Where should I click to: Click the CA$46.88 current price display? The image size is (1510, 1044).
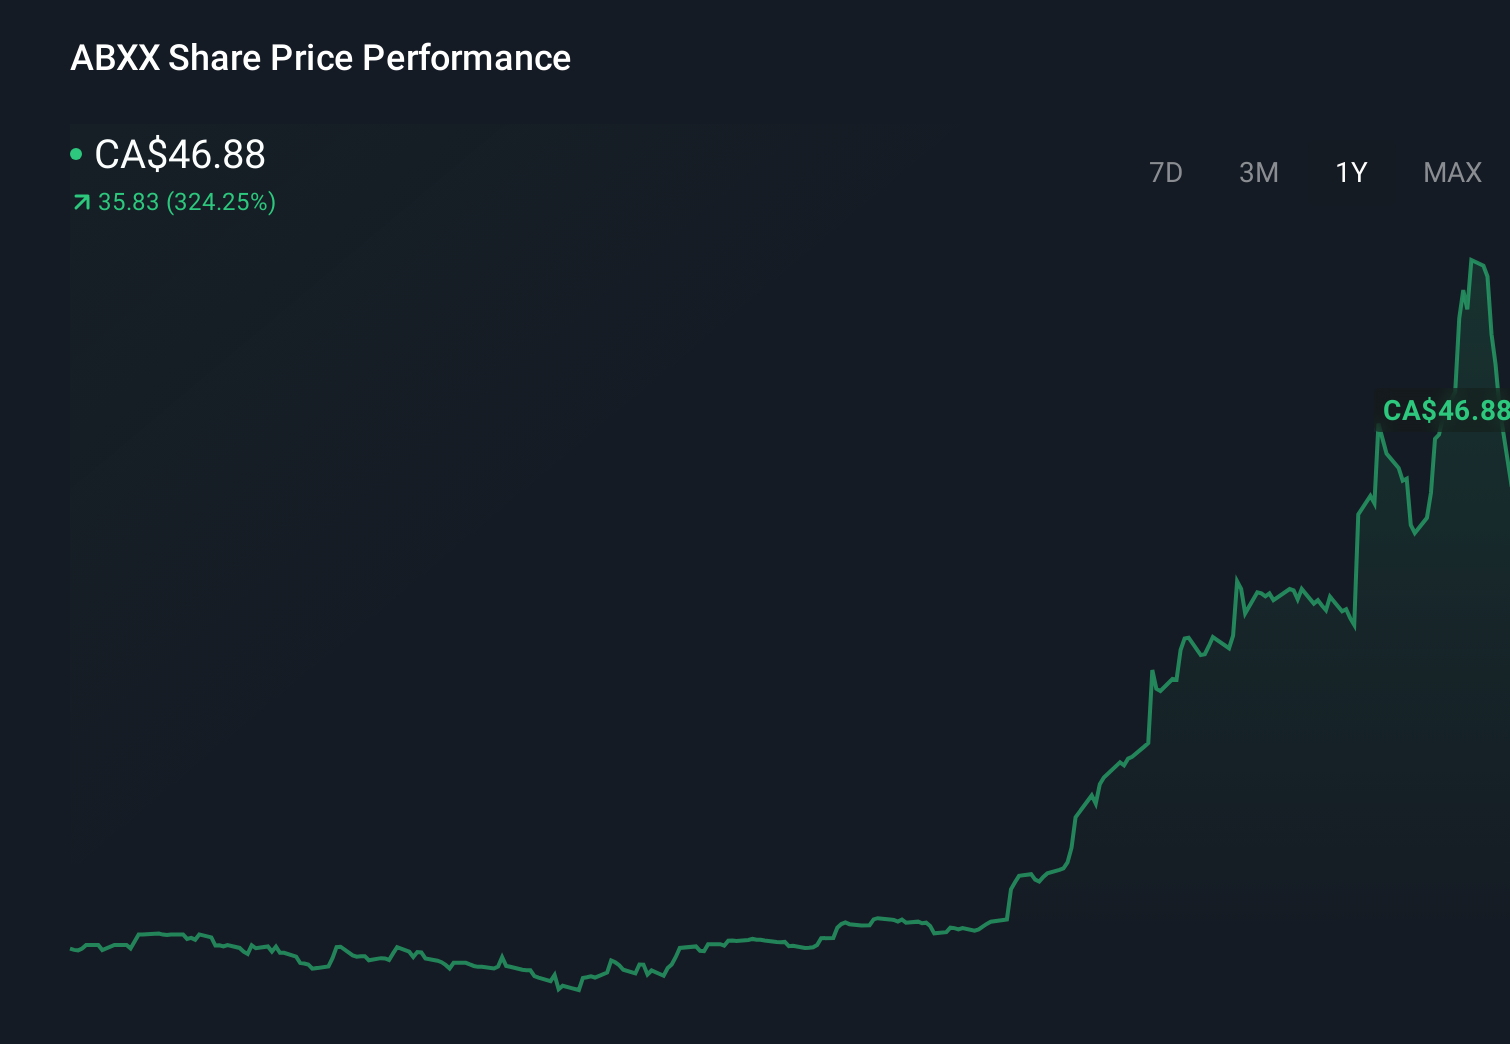click(x=179, y=154)
